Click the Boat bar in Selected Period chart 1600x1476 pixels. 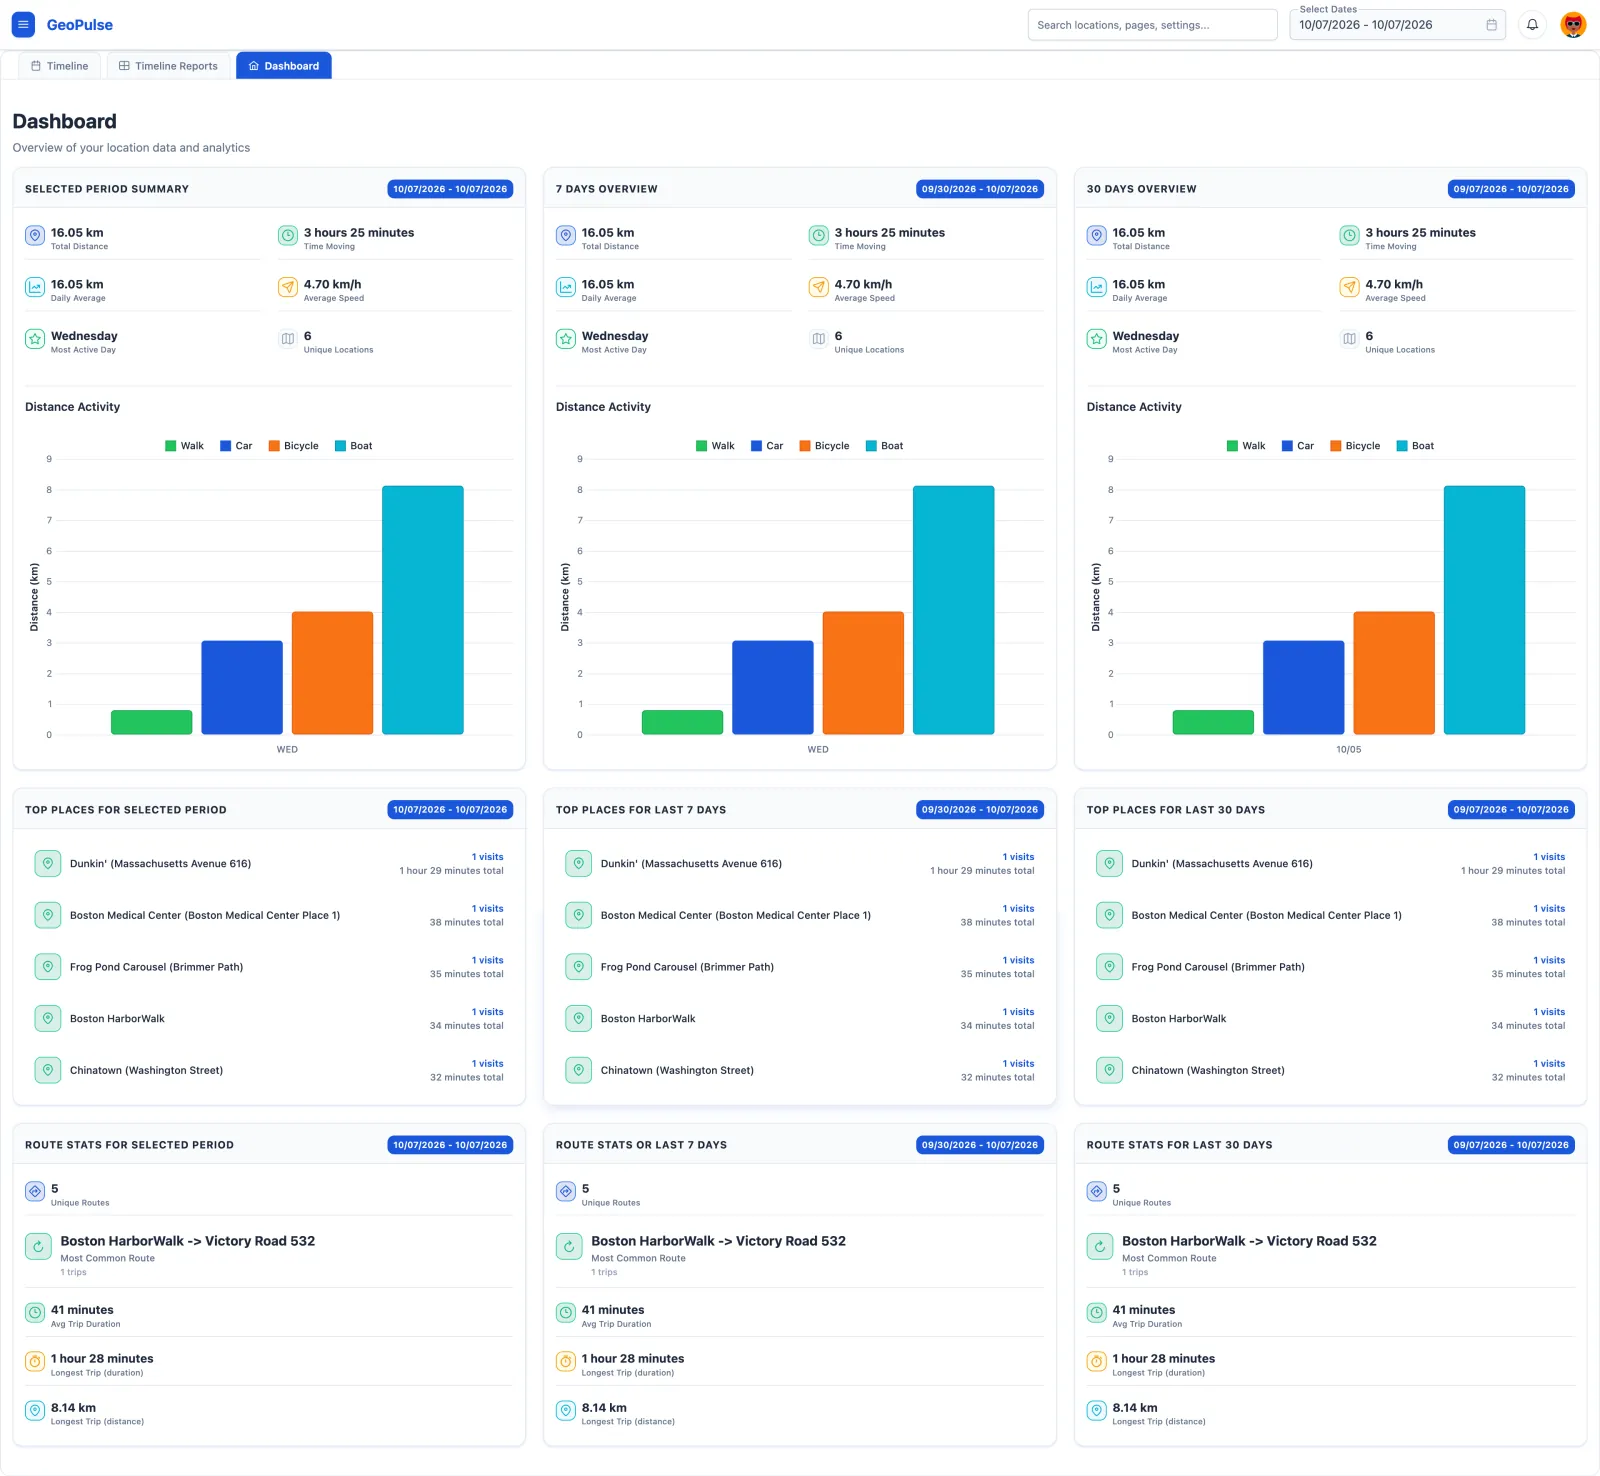[x=423, y=610]
